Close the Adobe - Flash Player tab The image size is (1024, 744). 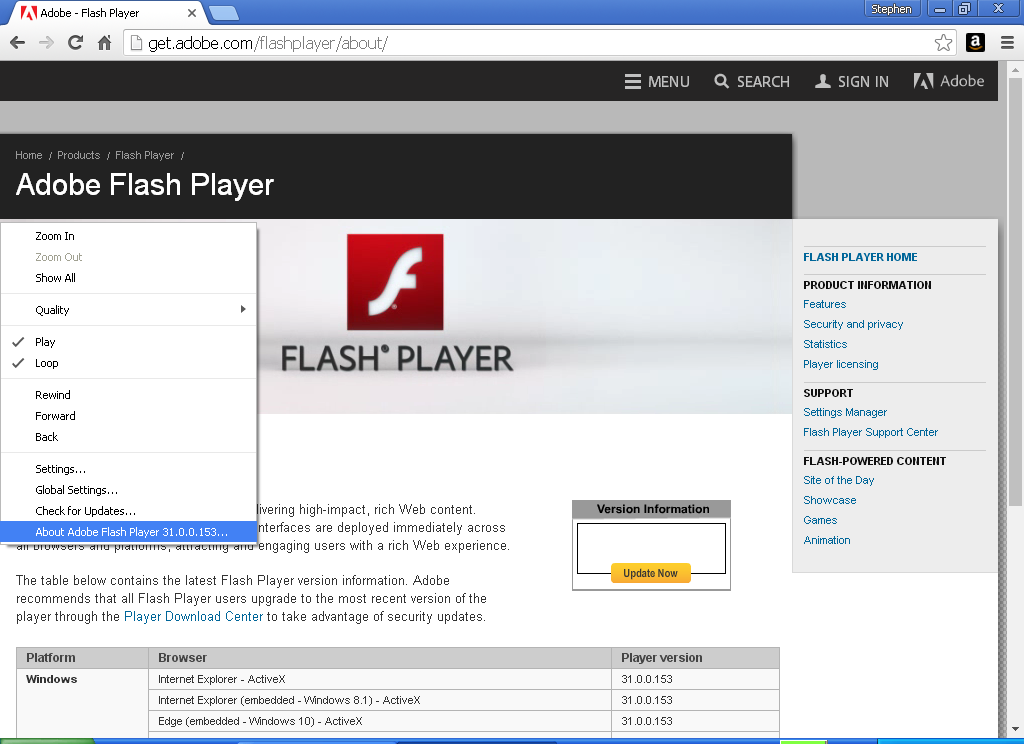tap(191, 13)
